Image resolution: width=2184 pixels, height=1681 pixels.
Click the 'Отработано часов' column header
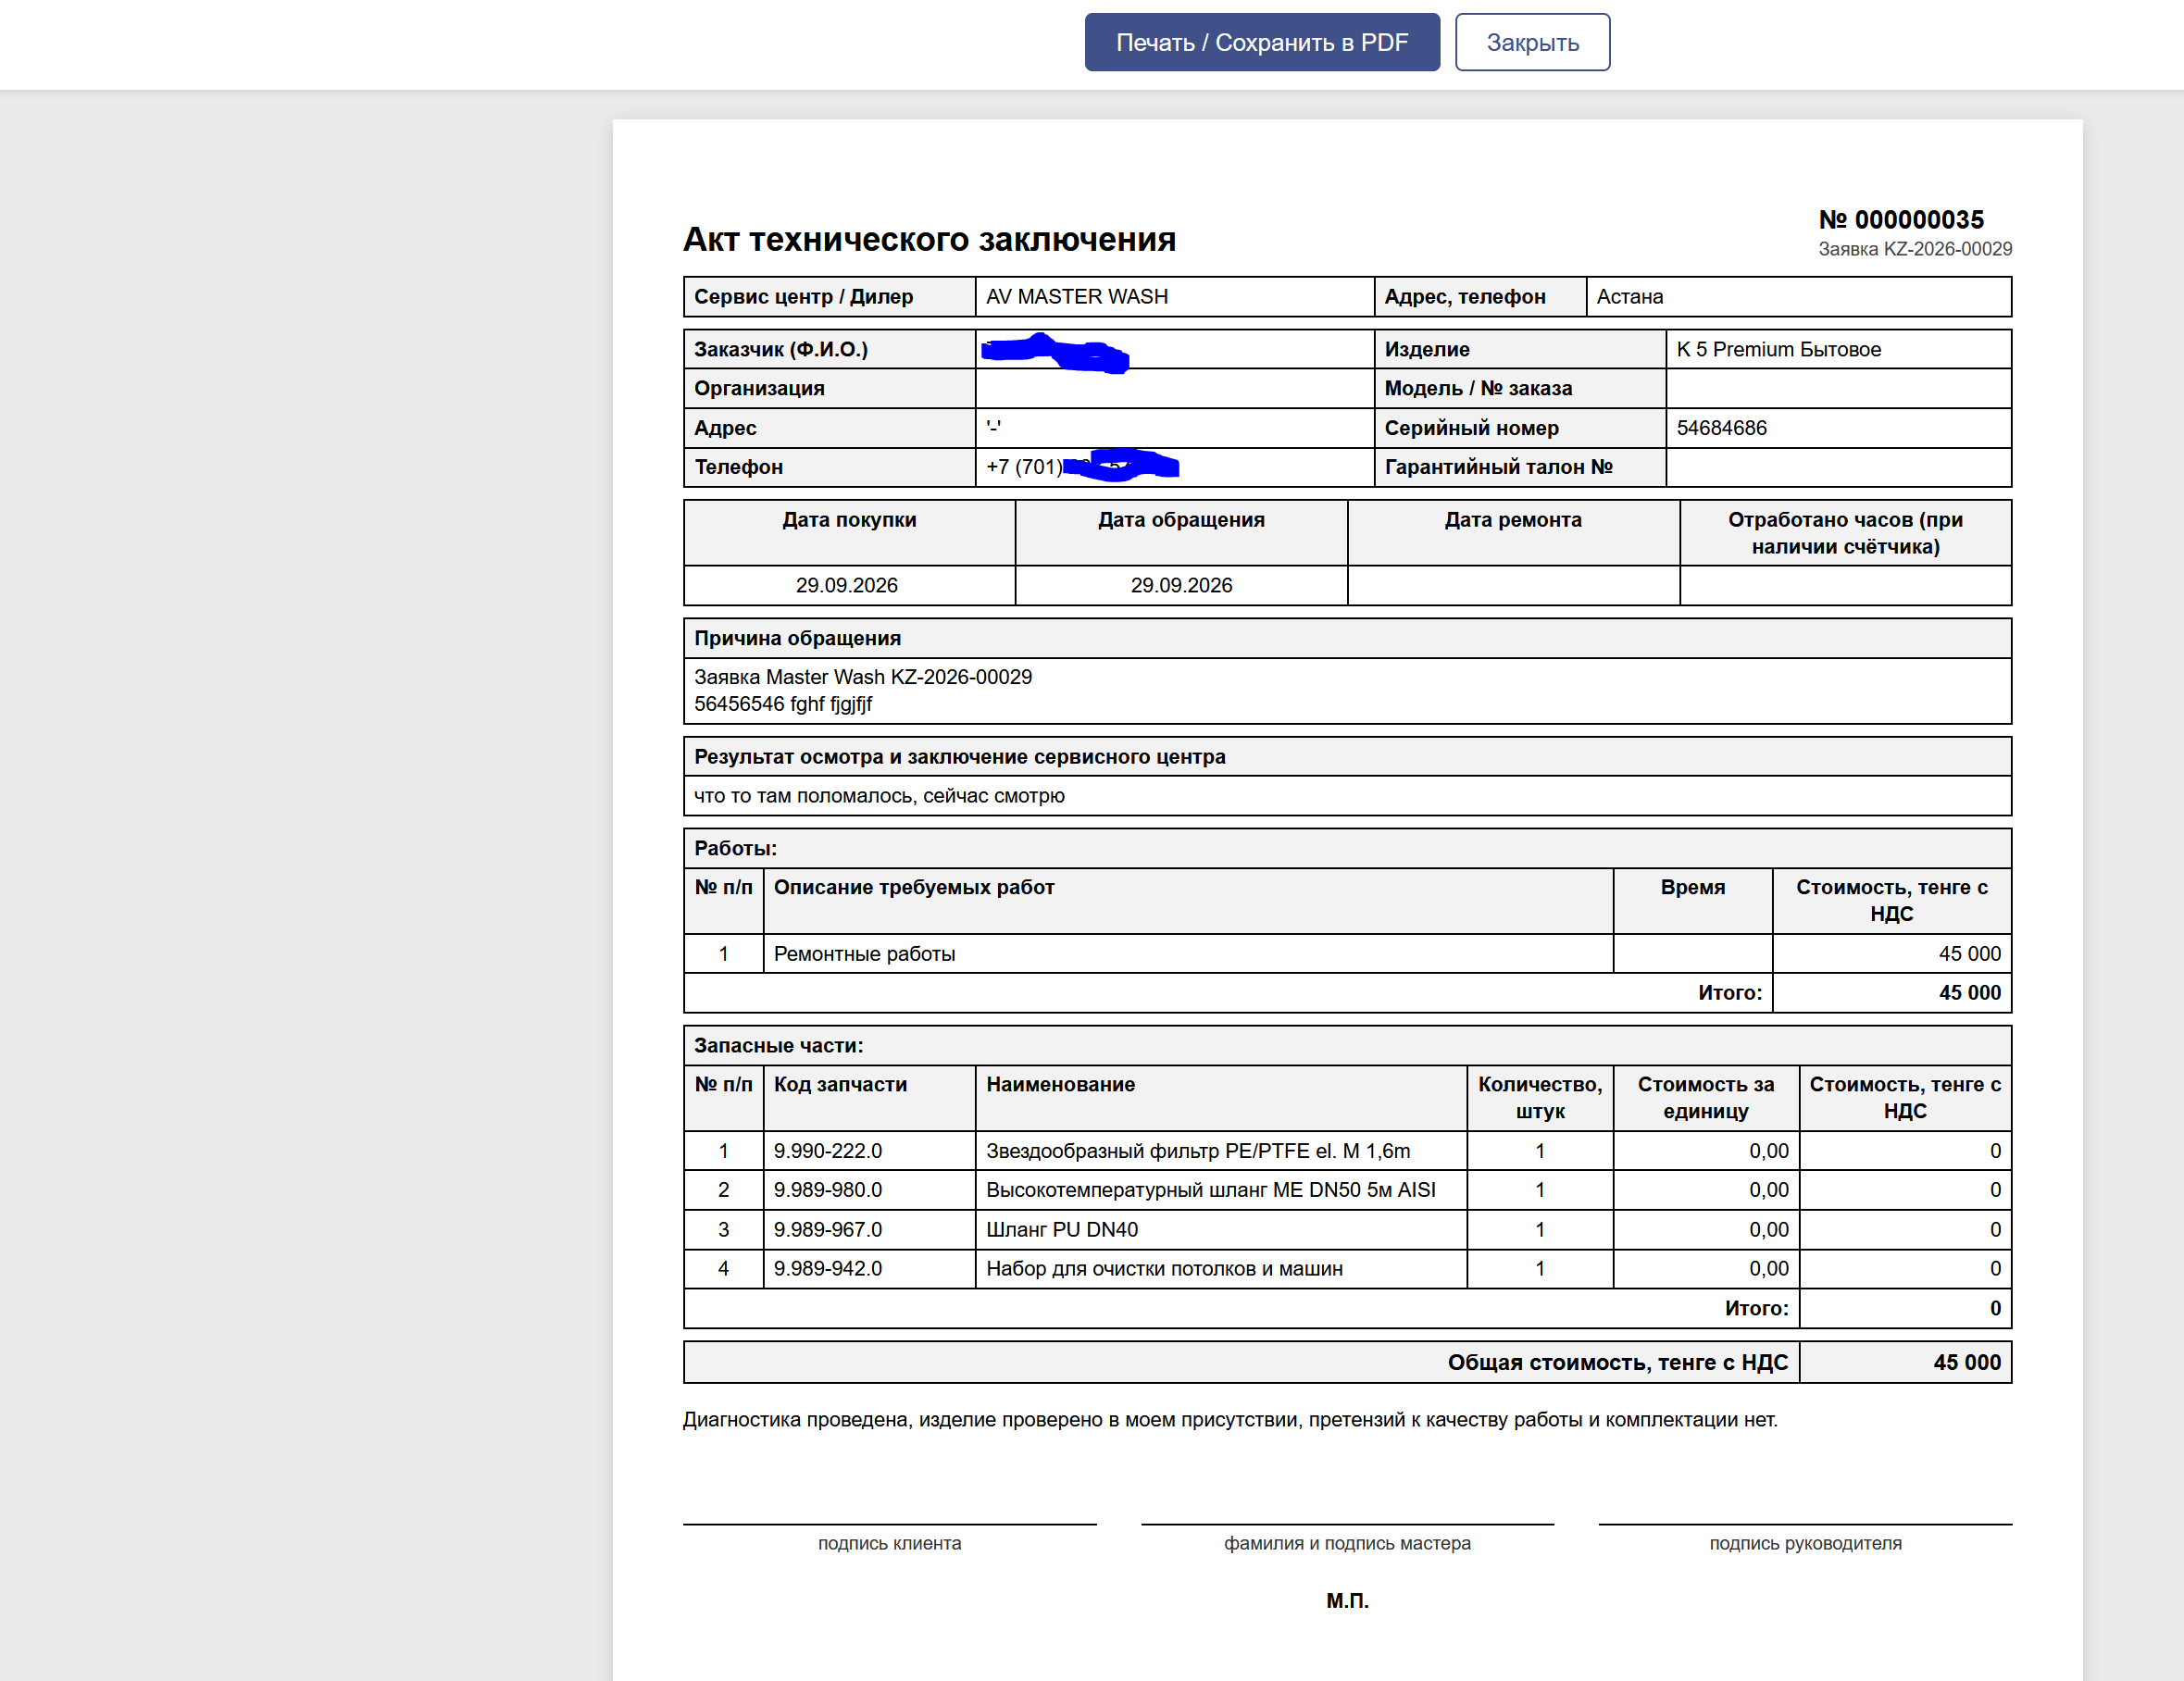point(1845,533)
